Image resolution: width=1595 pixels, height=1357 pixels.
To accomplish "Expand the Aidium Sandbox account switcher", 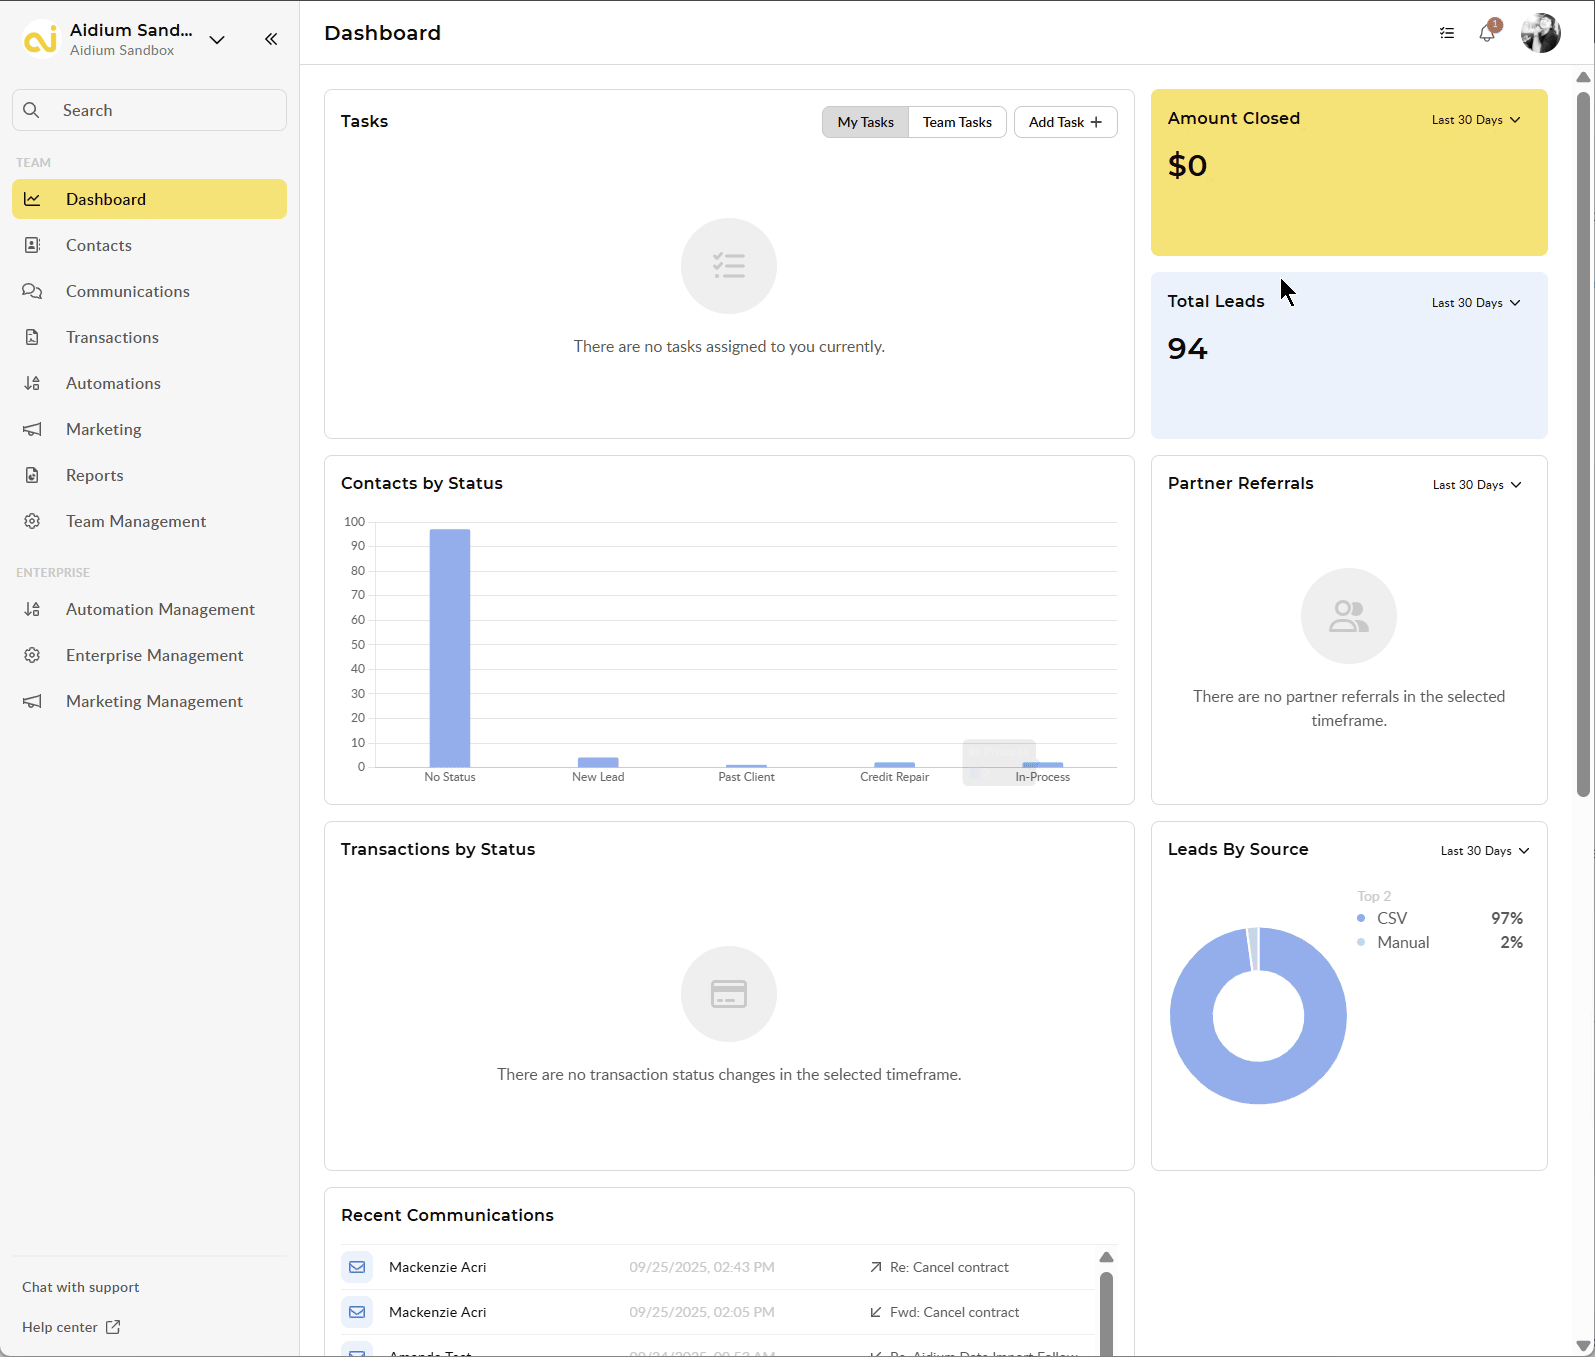I will click(217, 40).
